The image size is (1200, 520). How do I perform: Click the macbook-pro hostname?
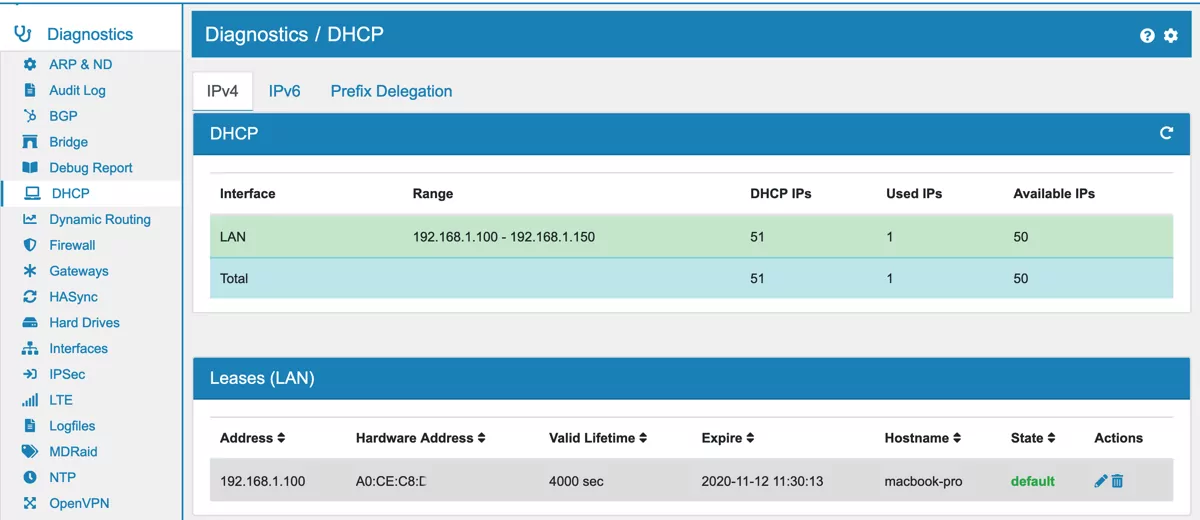(x=924, y=481)
